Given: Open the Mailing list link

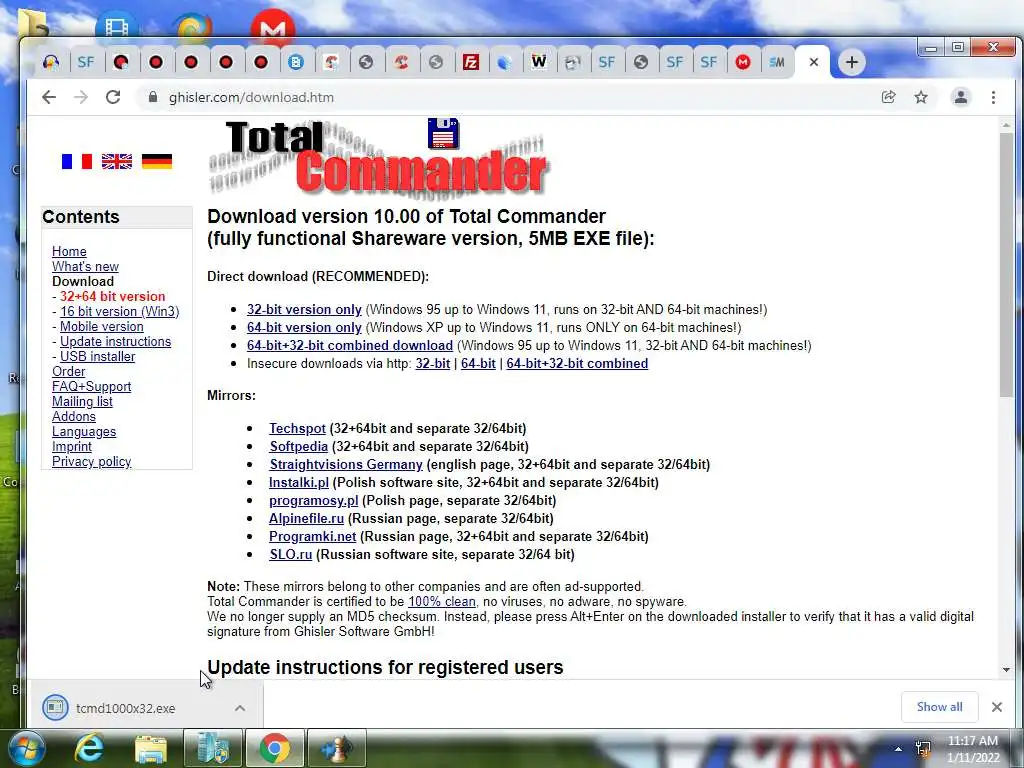Looking at the screenshot, I should (x=82, y=402).
